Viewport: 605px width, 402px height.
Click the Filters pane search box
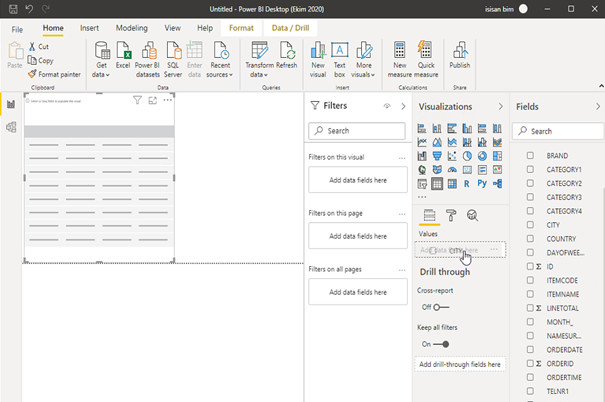click(357, 131)
